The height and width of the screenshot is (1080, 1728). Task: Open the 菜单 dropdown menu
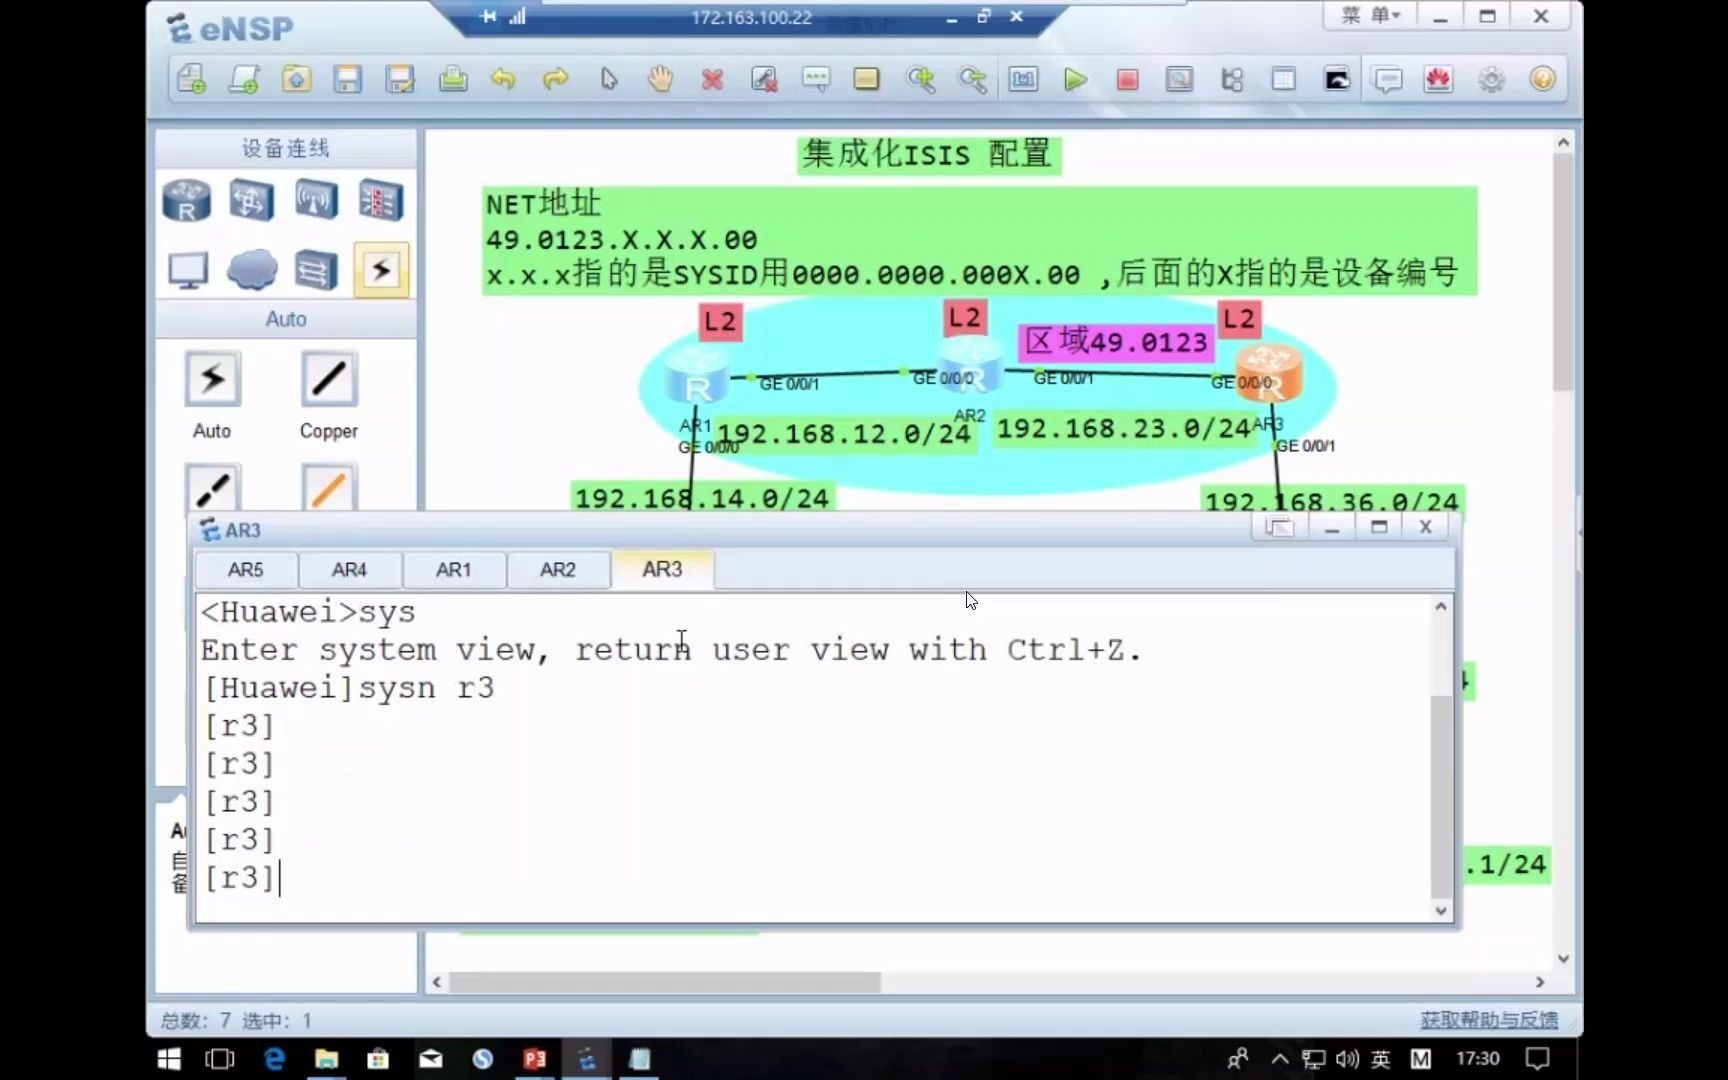point(1371,16)
